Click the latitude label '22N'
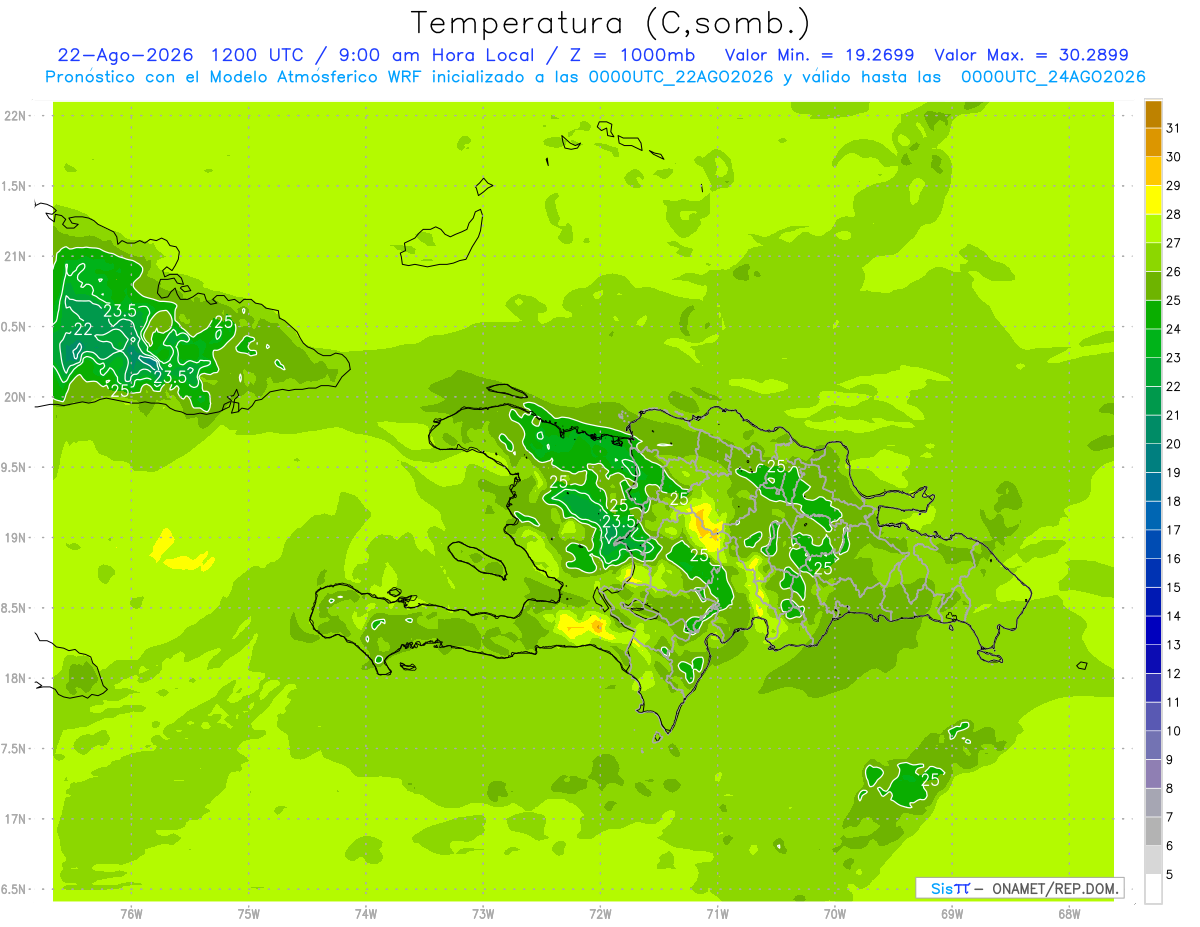 15,116
